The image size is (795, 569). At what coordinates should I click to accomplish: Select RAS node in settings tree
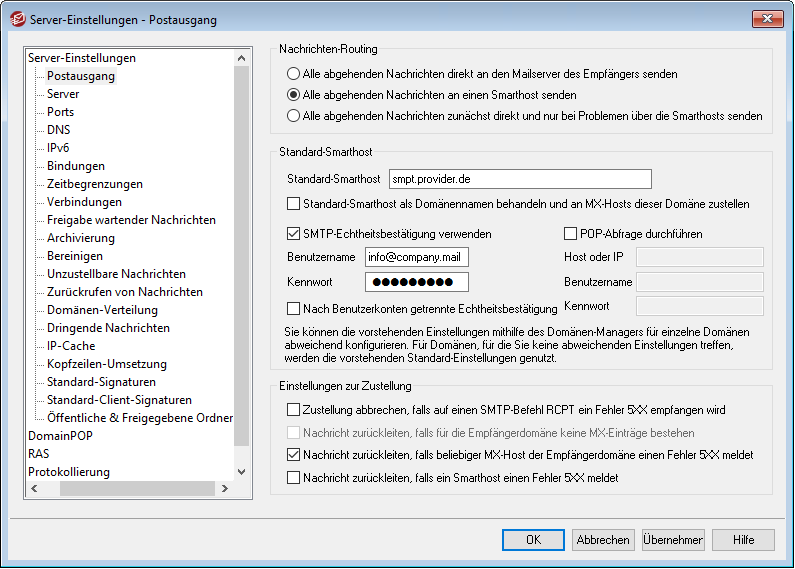click(x=39, y=454)
